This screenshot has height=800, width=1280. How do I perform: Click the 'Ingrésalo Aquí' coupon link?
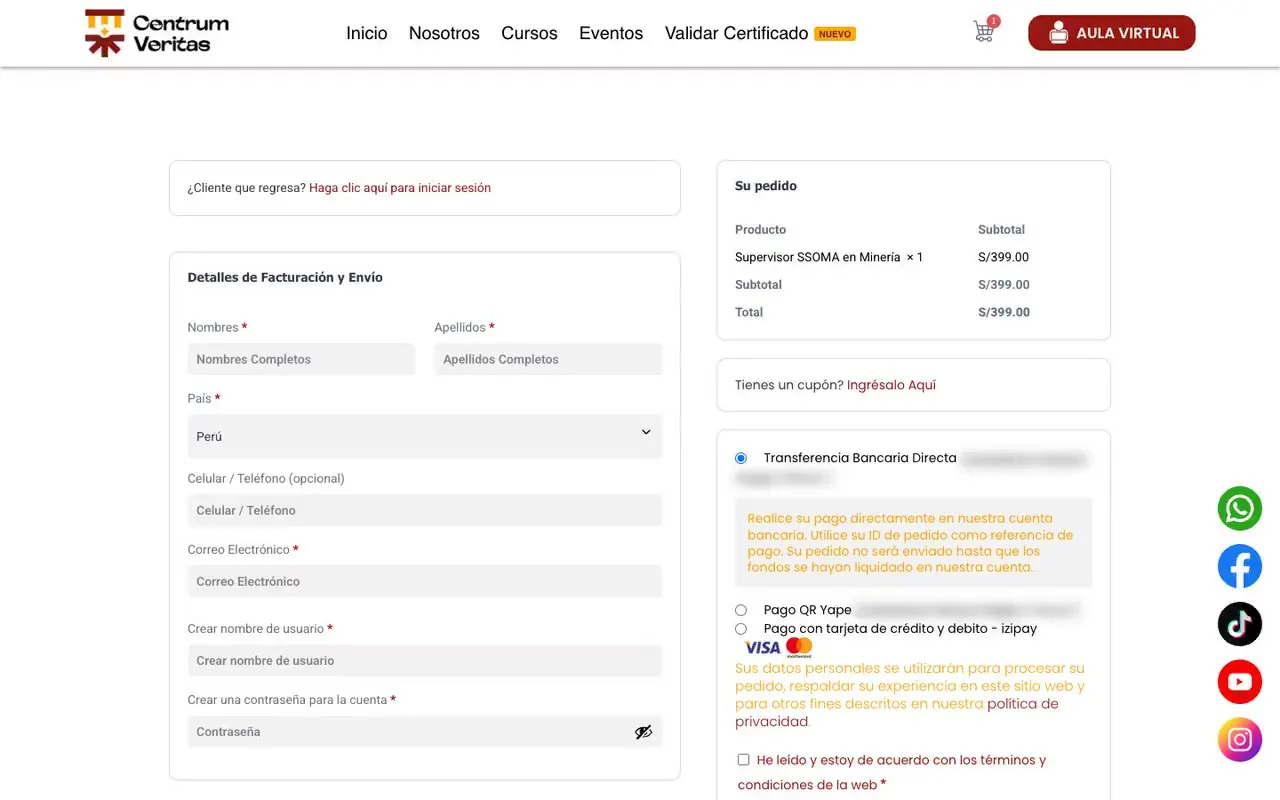pyautogui.click(x=891, y=385)
